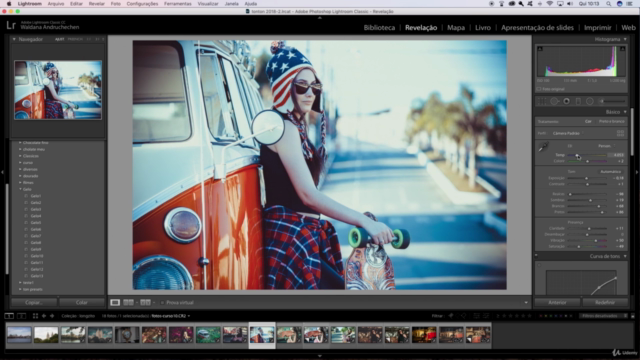Filter by green color label
This screenshot has width=640, height=360.
[551, 316]
